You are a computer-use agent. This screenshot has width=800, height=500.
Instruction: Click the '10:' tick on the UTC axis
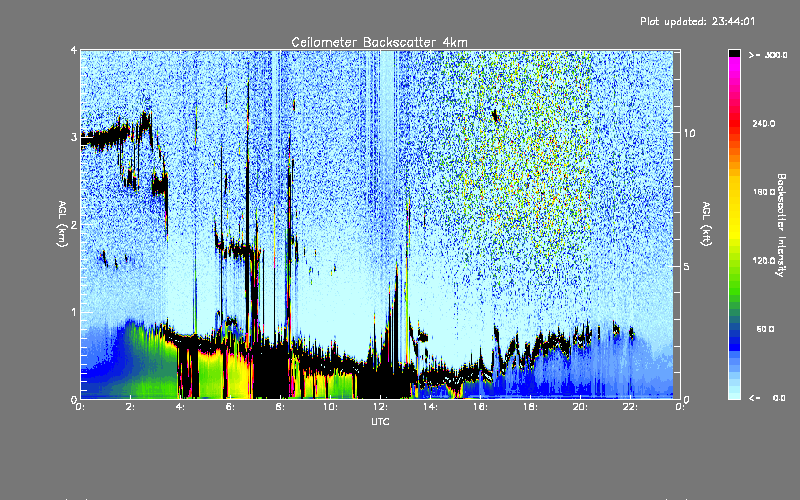click(330, 407)
